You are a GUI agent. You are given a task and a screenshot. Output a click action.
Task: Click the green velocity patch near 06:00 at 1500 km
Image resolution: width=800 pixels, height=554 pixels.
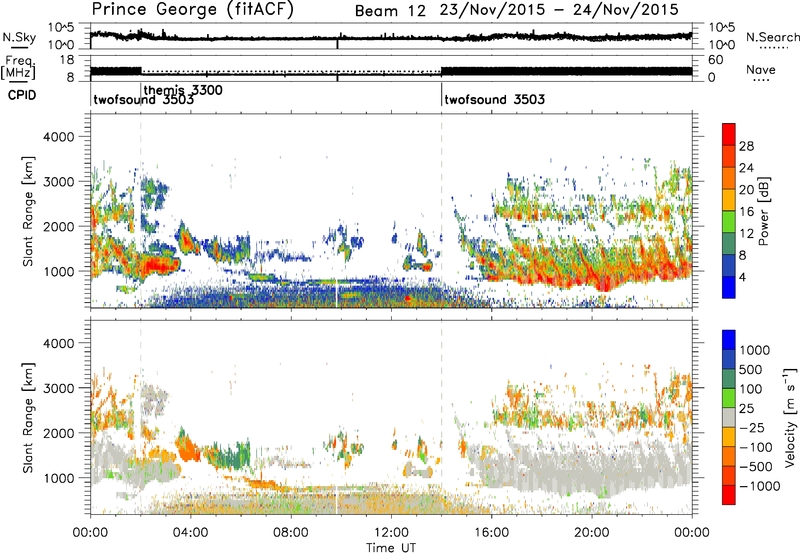[x=233, y=453]
